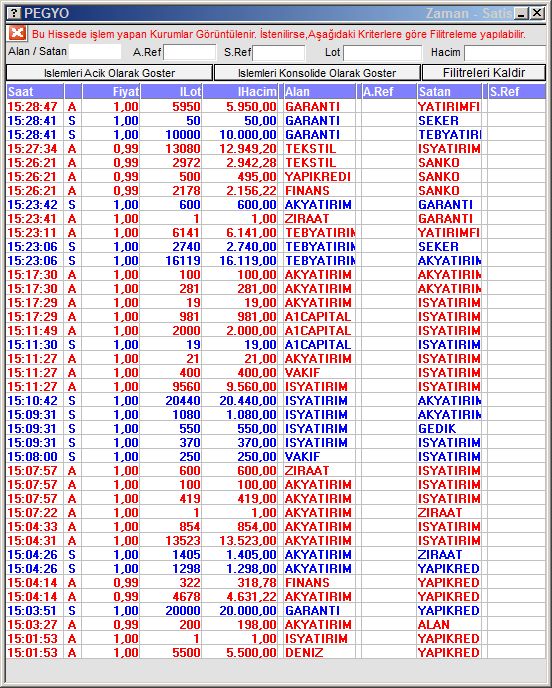Image resolution: width=552 pixels, height=688 pixels.
Task: Sort by the A.Ref column header
Action: (388, 92)
